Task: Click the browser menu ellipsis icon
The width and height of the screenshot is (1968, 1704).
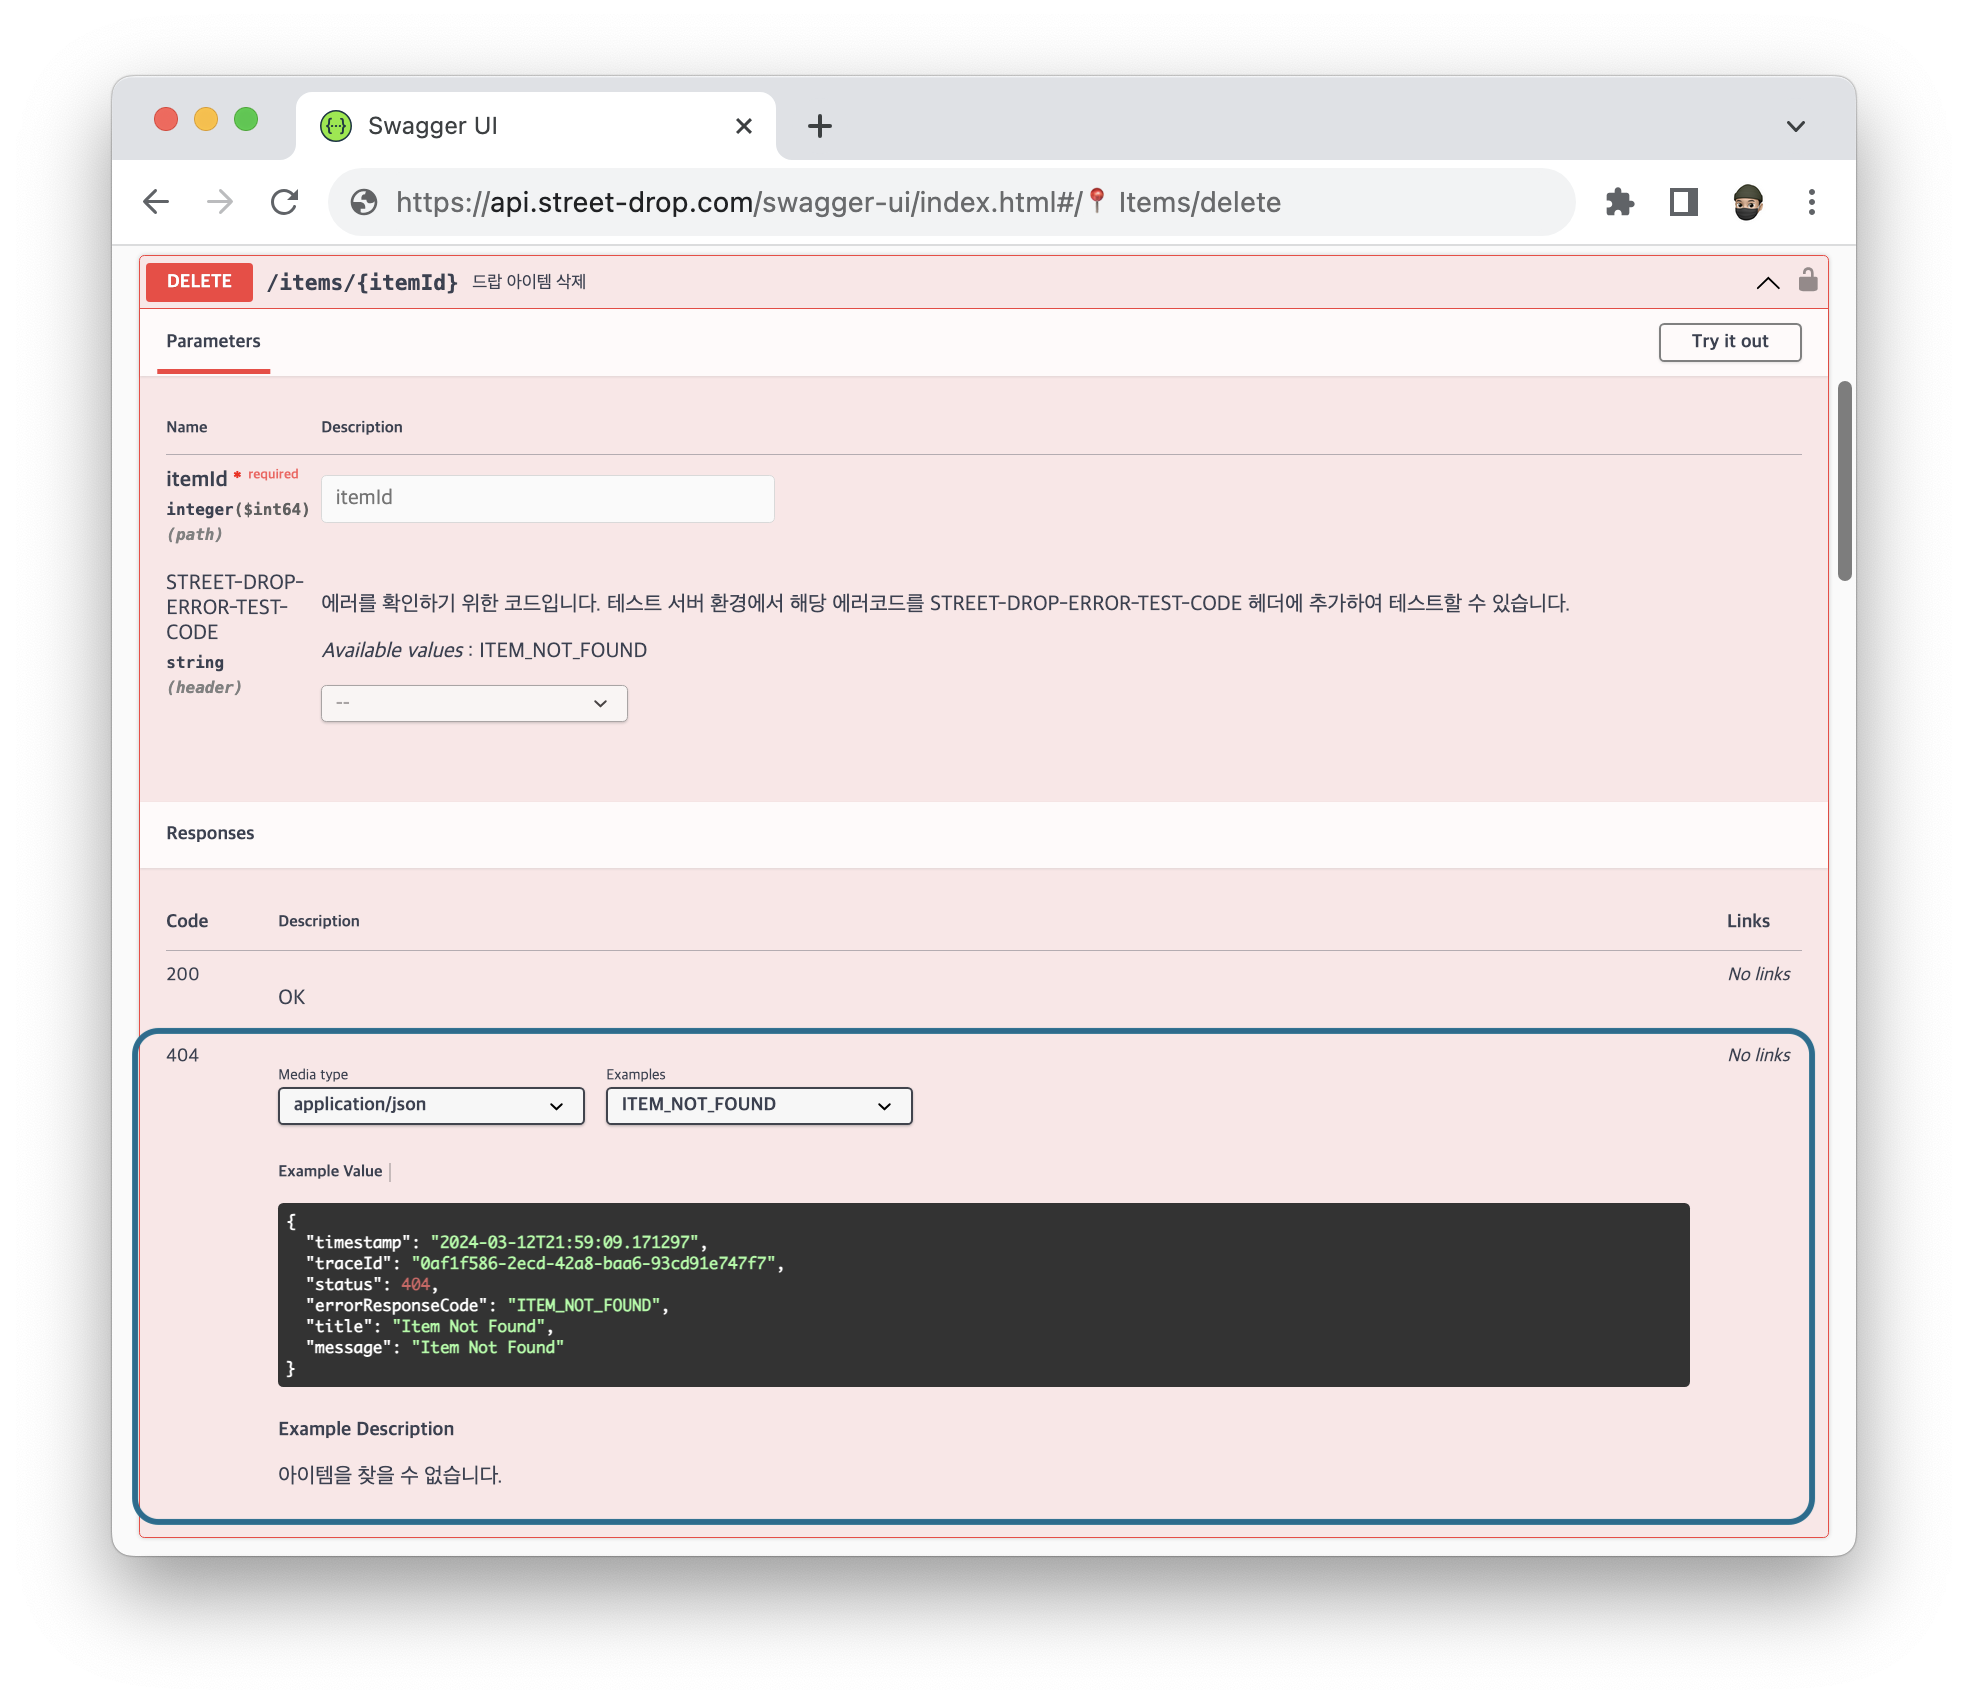Action: [1811, 203]
